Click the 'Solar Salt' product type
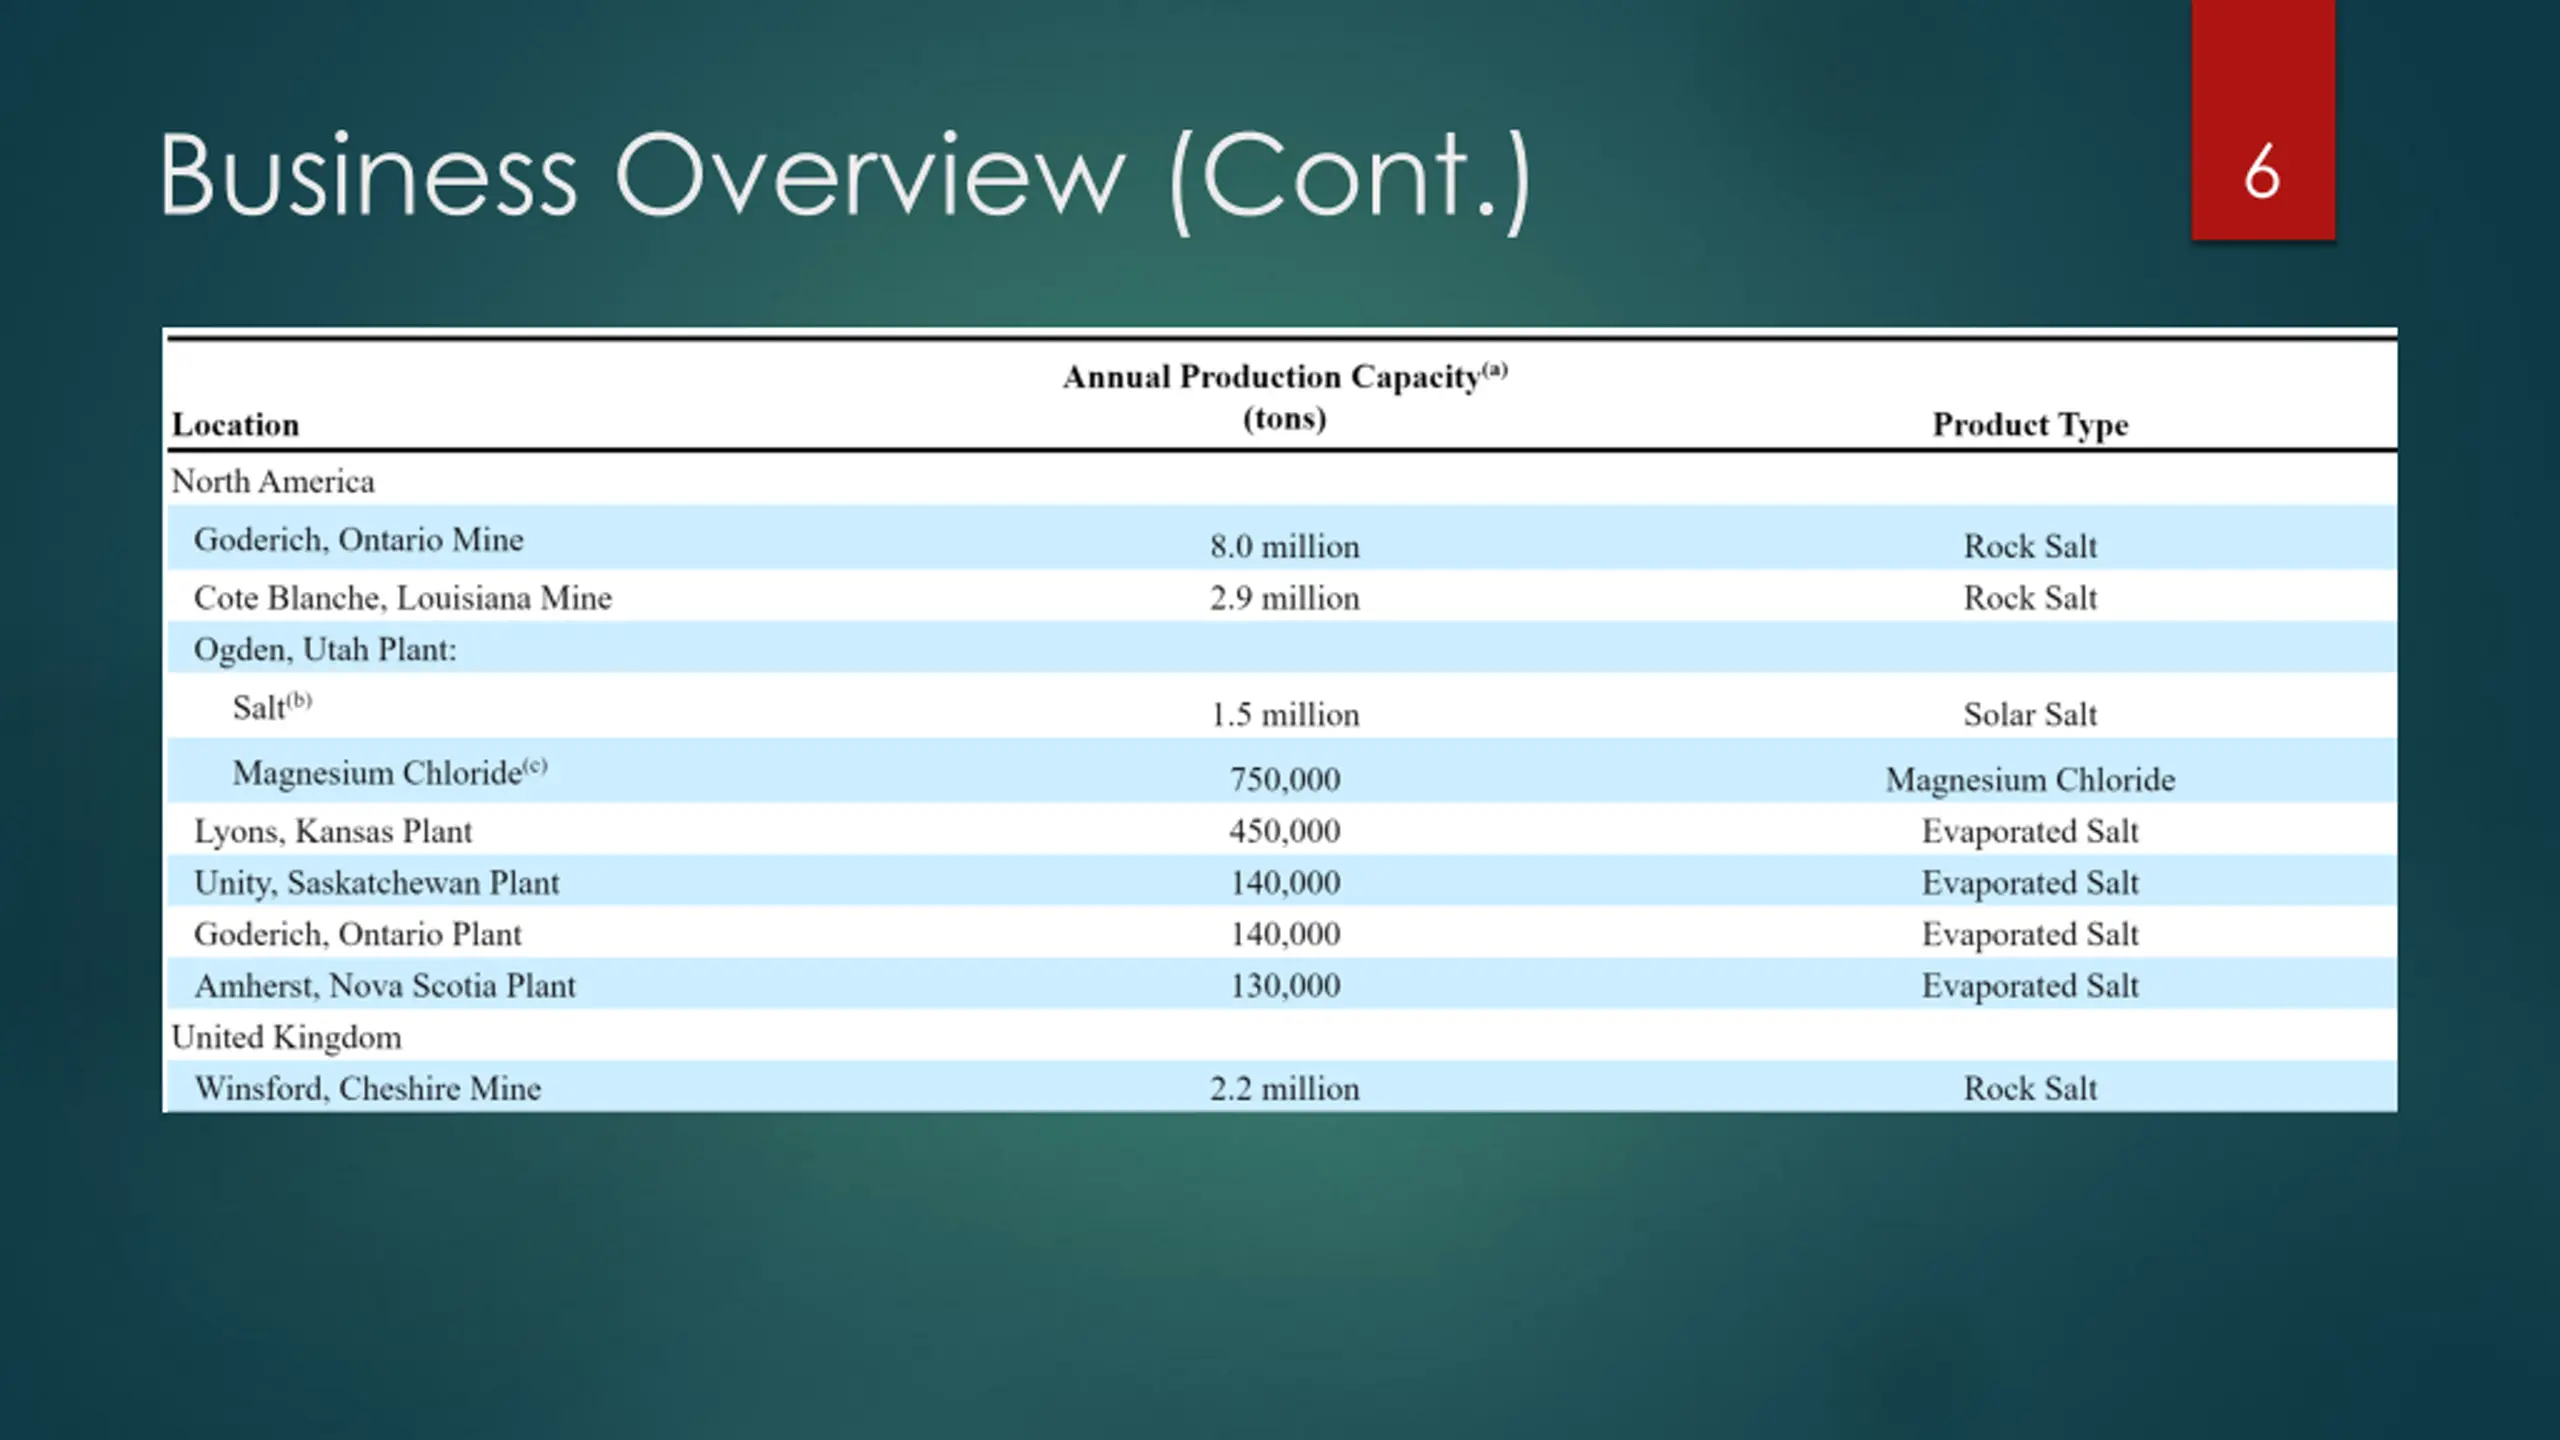This screenshot has height=1440, width=2560. click(2030, 714)
